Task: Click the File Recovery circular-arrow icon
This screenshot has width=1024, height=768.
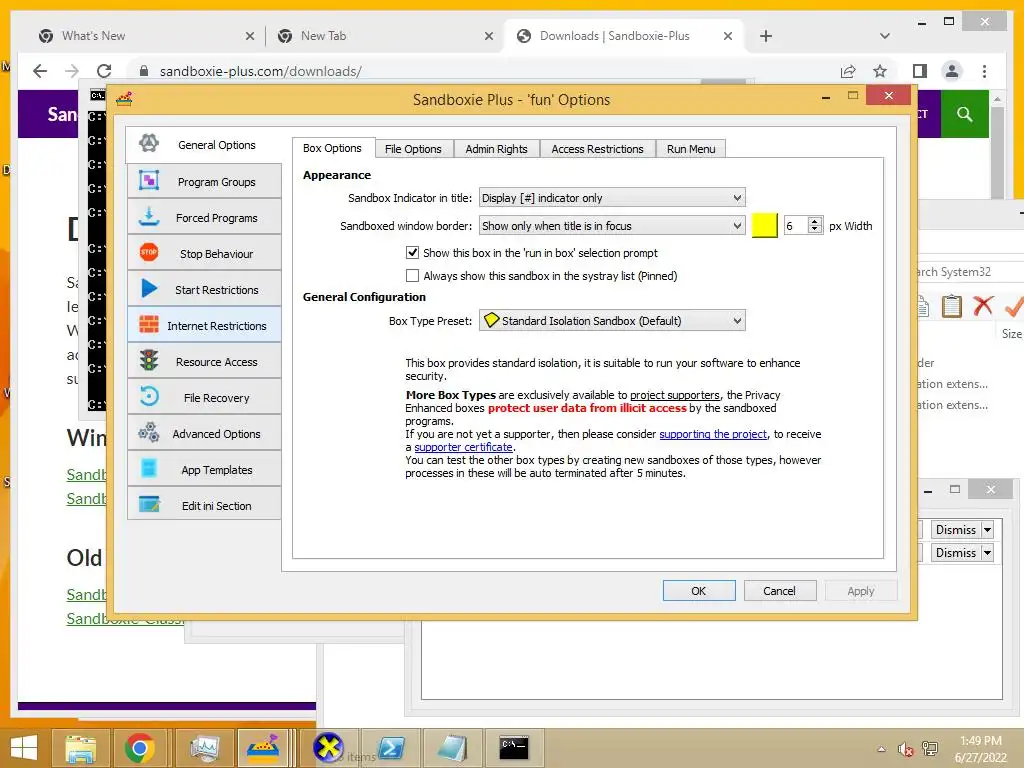Action: pyautogui.click(x=149, y=396)
